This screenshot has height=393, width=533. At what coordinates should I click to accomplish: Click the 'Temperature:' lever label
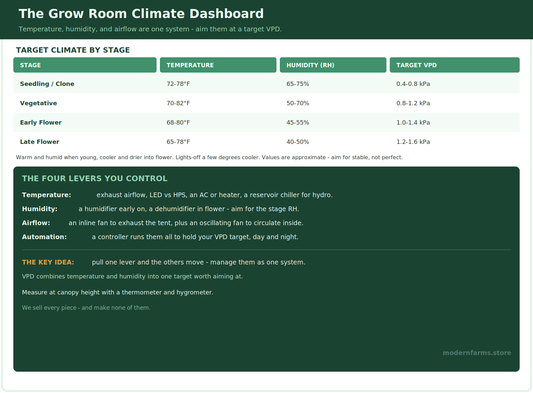[47, 195]
